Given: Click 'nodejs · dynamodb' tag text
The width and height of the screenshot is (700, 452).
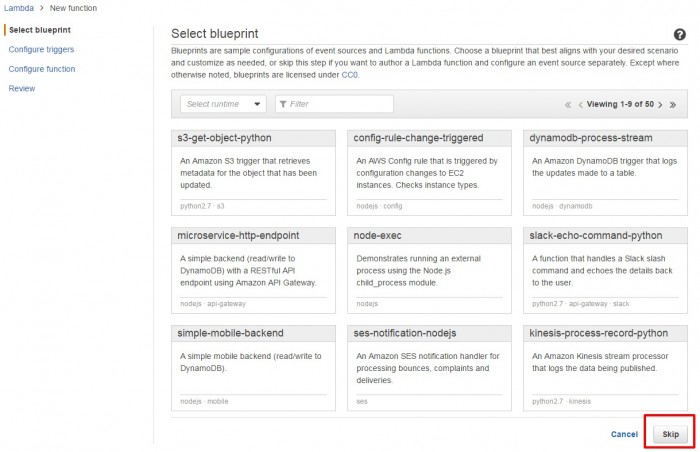Looking at the screenshot, I should tap(562, 206).
